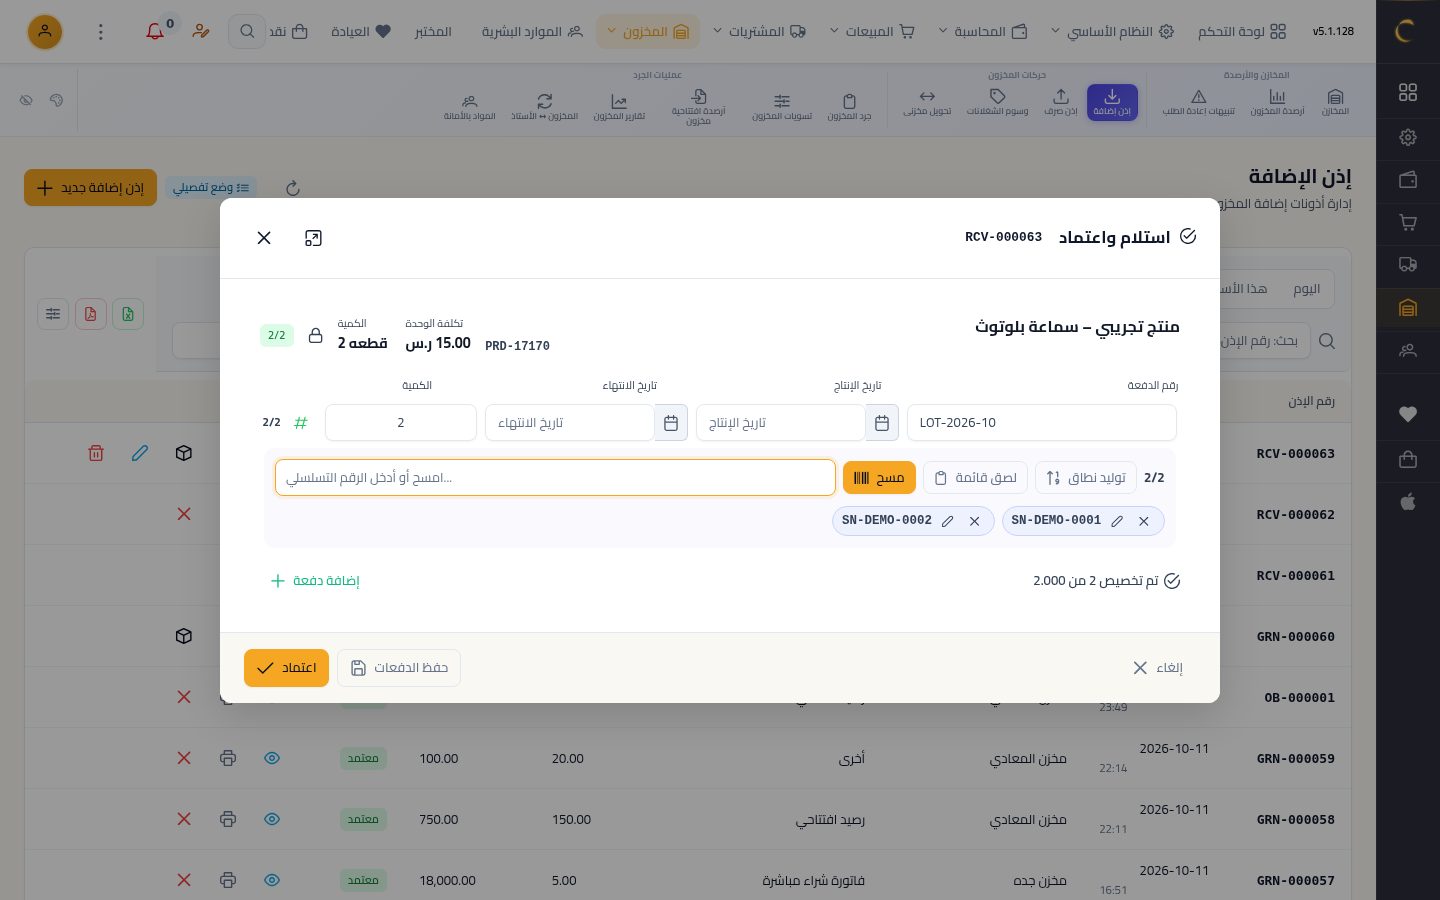This screenshot has width=1440, height=900.
Task: Remove serial SN-DEMO-0002 chip
Action: (974, 521)
